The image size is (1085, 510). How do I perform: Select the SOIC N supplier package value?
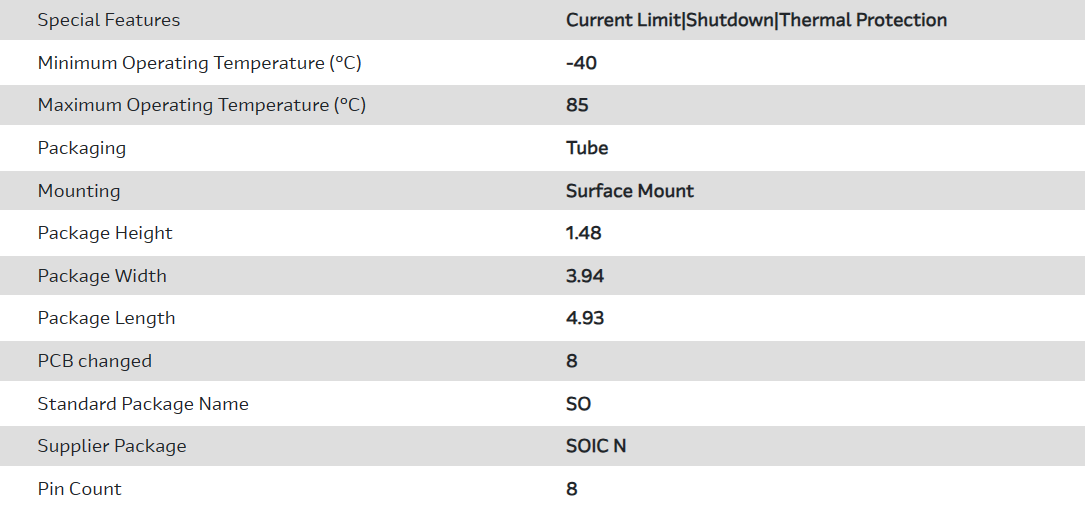tap(596, 446)
